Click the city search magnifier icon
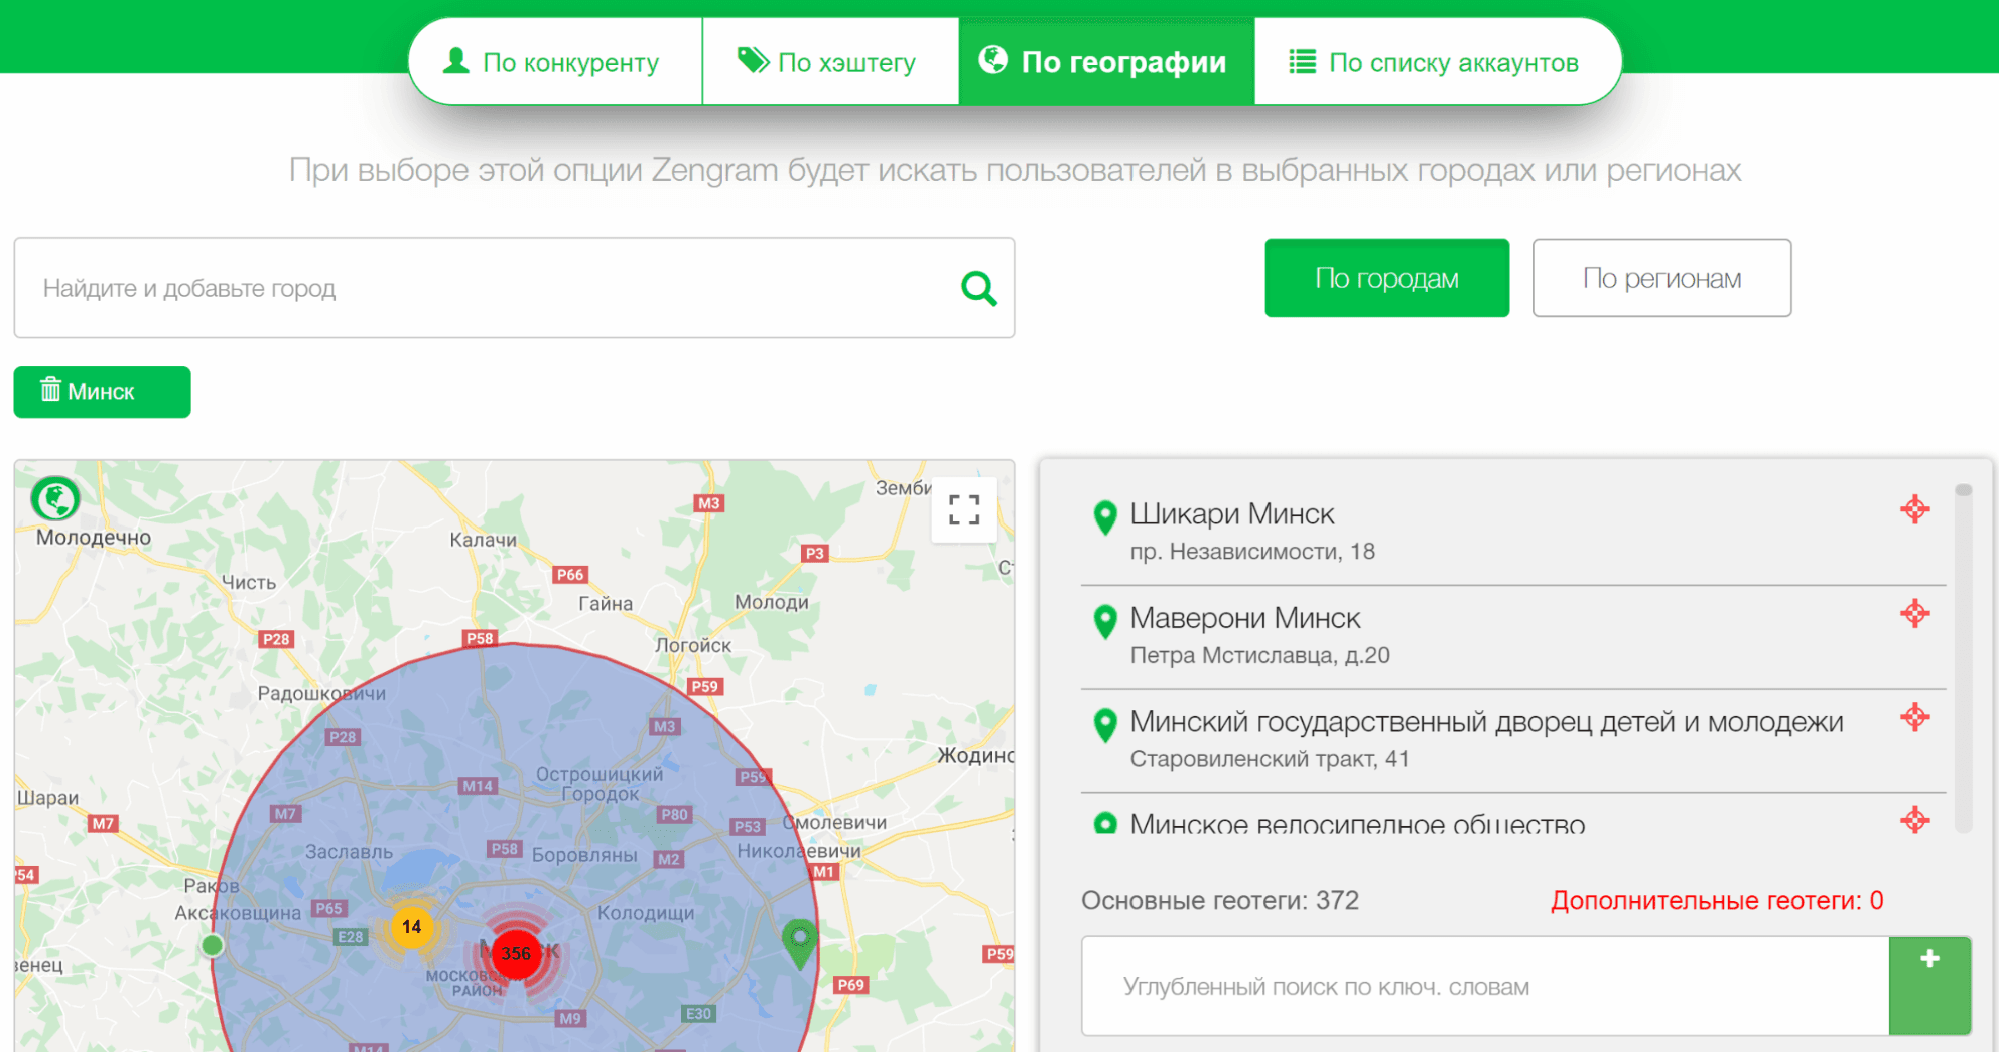The image size is (1999, 1053). tap(978, 289)
